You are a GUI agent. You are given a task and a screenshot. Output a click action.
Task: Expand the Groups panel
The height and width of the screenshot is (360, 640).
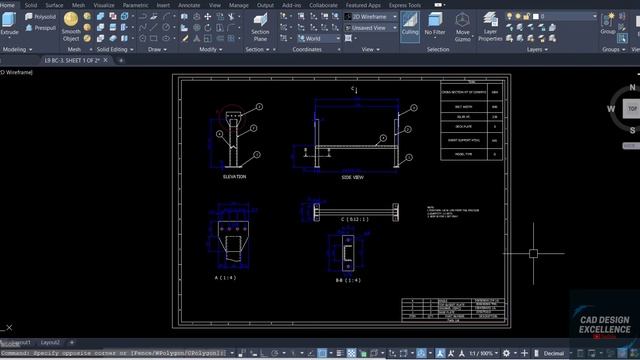613,49
